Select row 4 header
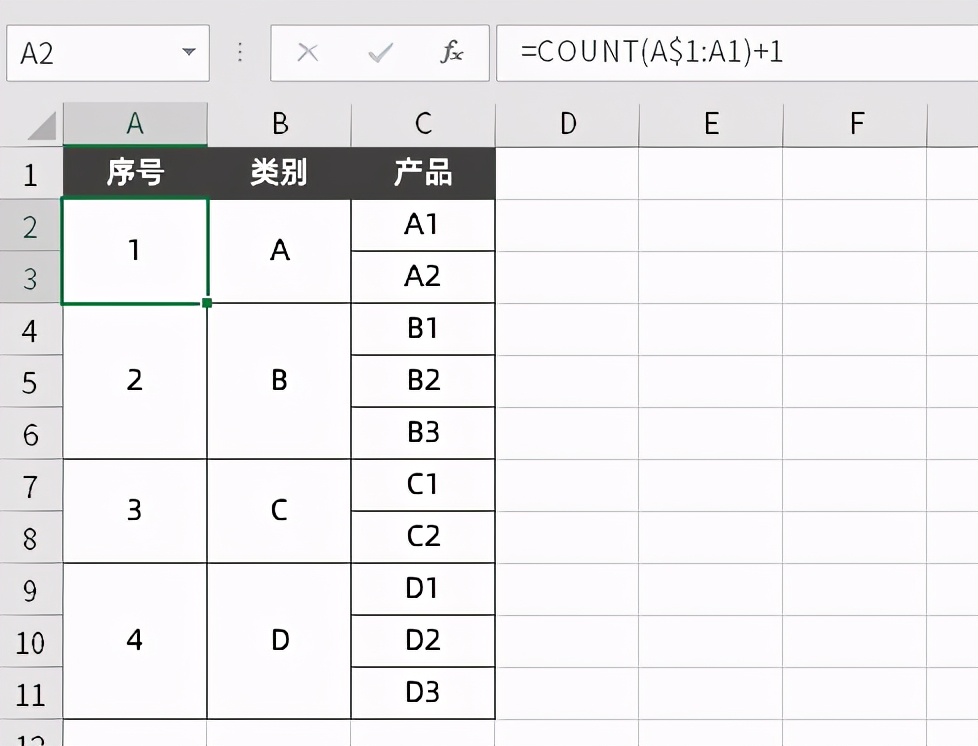This screenshot has height=746, width=978. (31, 330)
